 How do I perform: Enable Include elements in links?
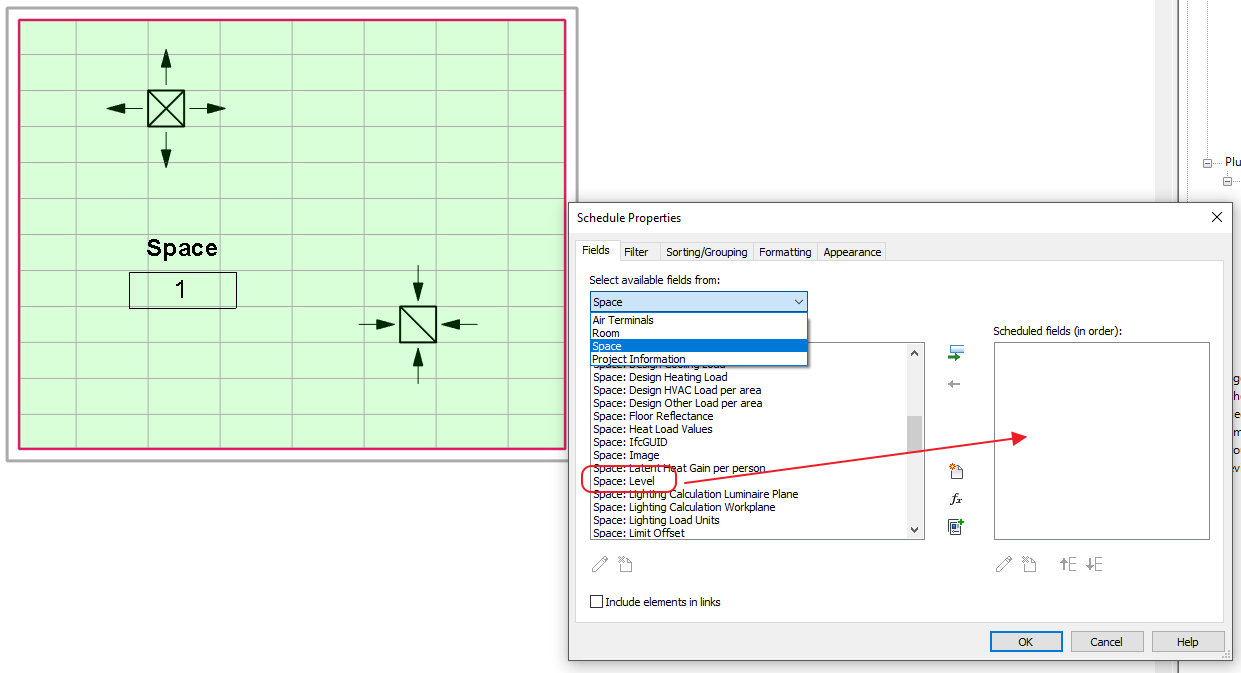597,601
